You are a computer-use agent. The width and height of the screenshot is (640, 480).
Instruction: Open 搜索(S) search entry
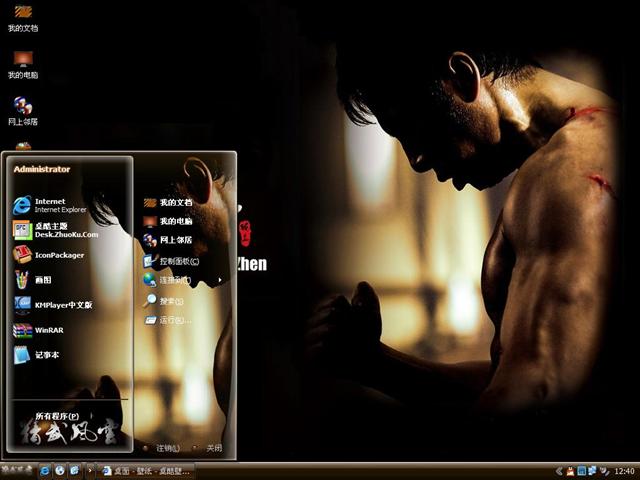point(163,301)
